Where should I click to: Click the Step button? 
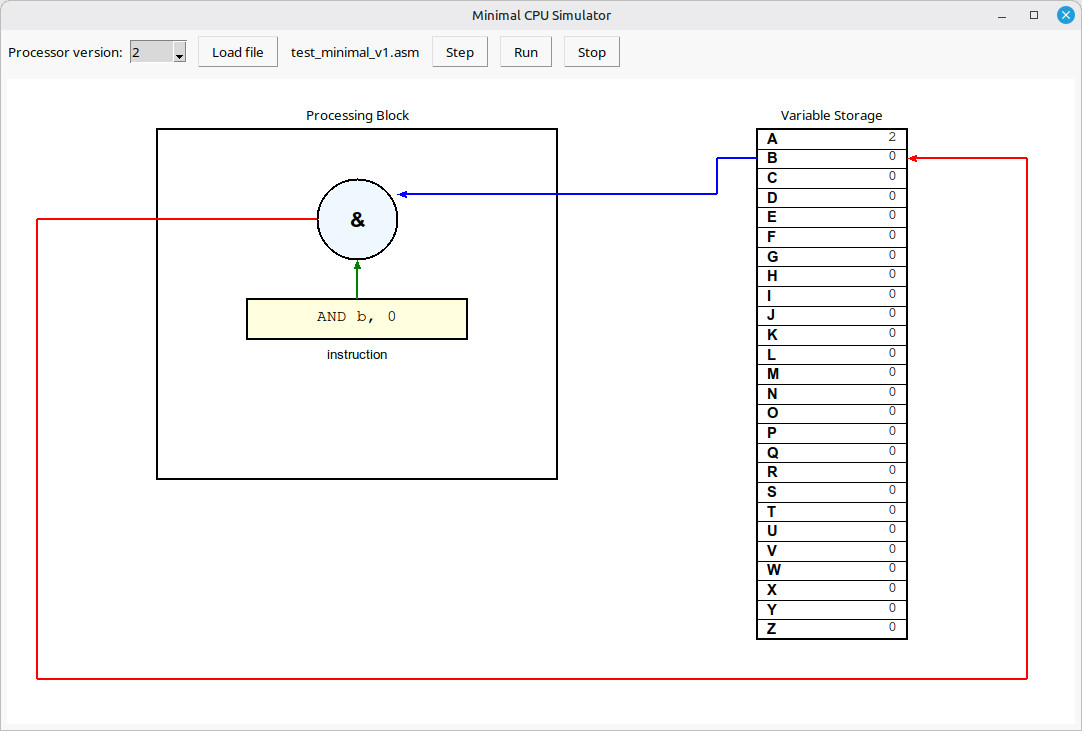click(460, 52)
